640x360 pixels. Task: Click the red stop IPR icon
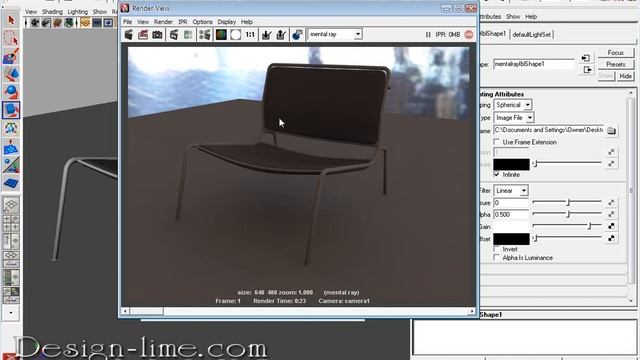click(x=469, y=35)
